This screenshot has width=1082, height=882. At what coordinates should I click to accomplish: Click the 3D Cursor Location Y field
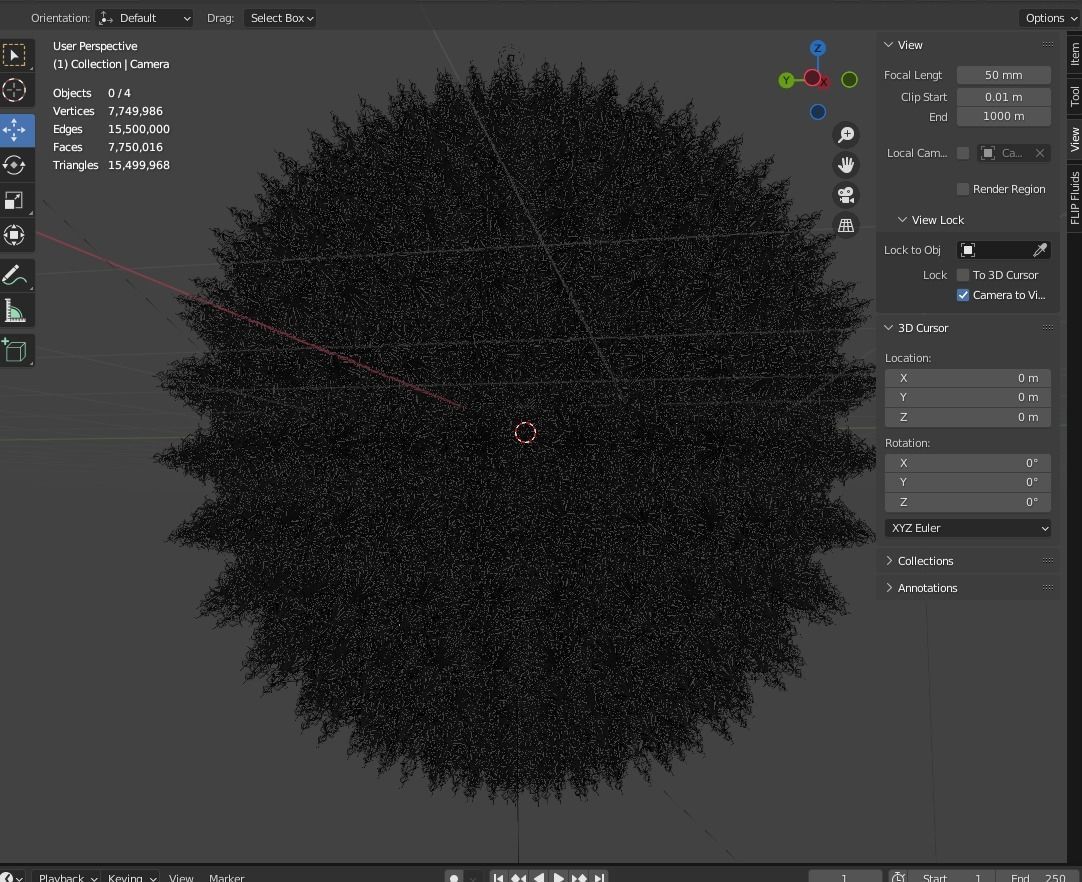[x=967, y=398]
